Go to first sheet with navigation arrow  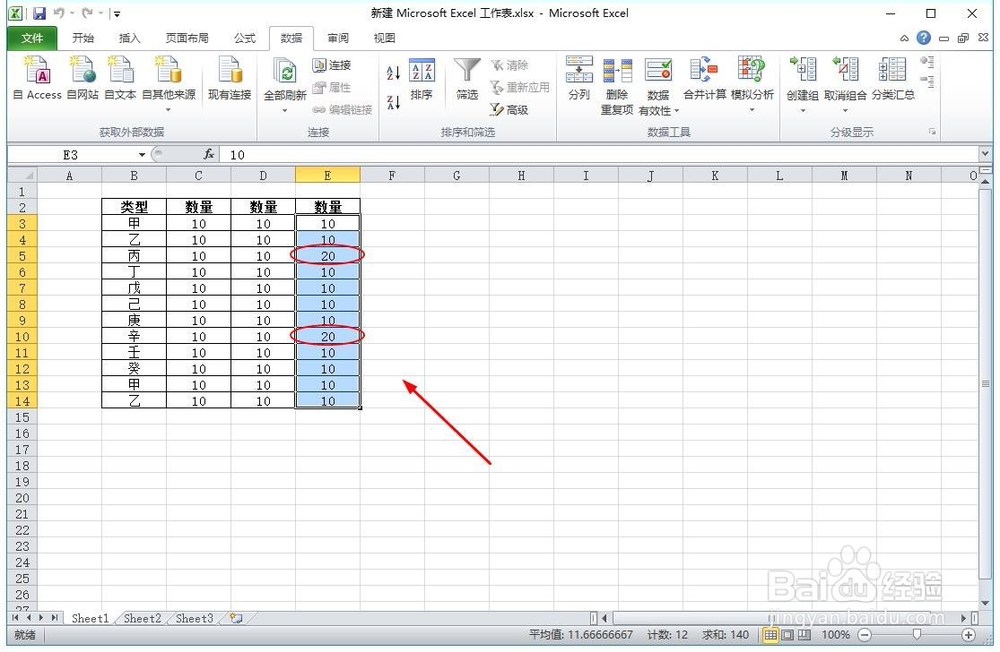pyautogui.click(x=15, y=618)
